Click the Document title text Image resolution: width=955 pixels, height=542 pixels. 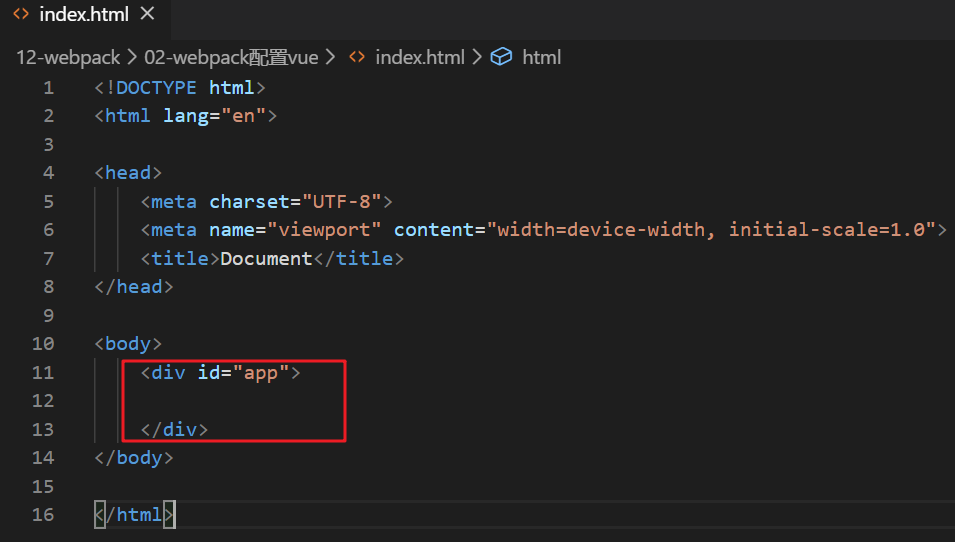266,259
